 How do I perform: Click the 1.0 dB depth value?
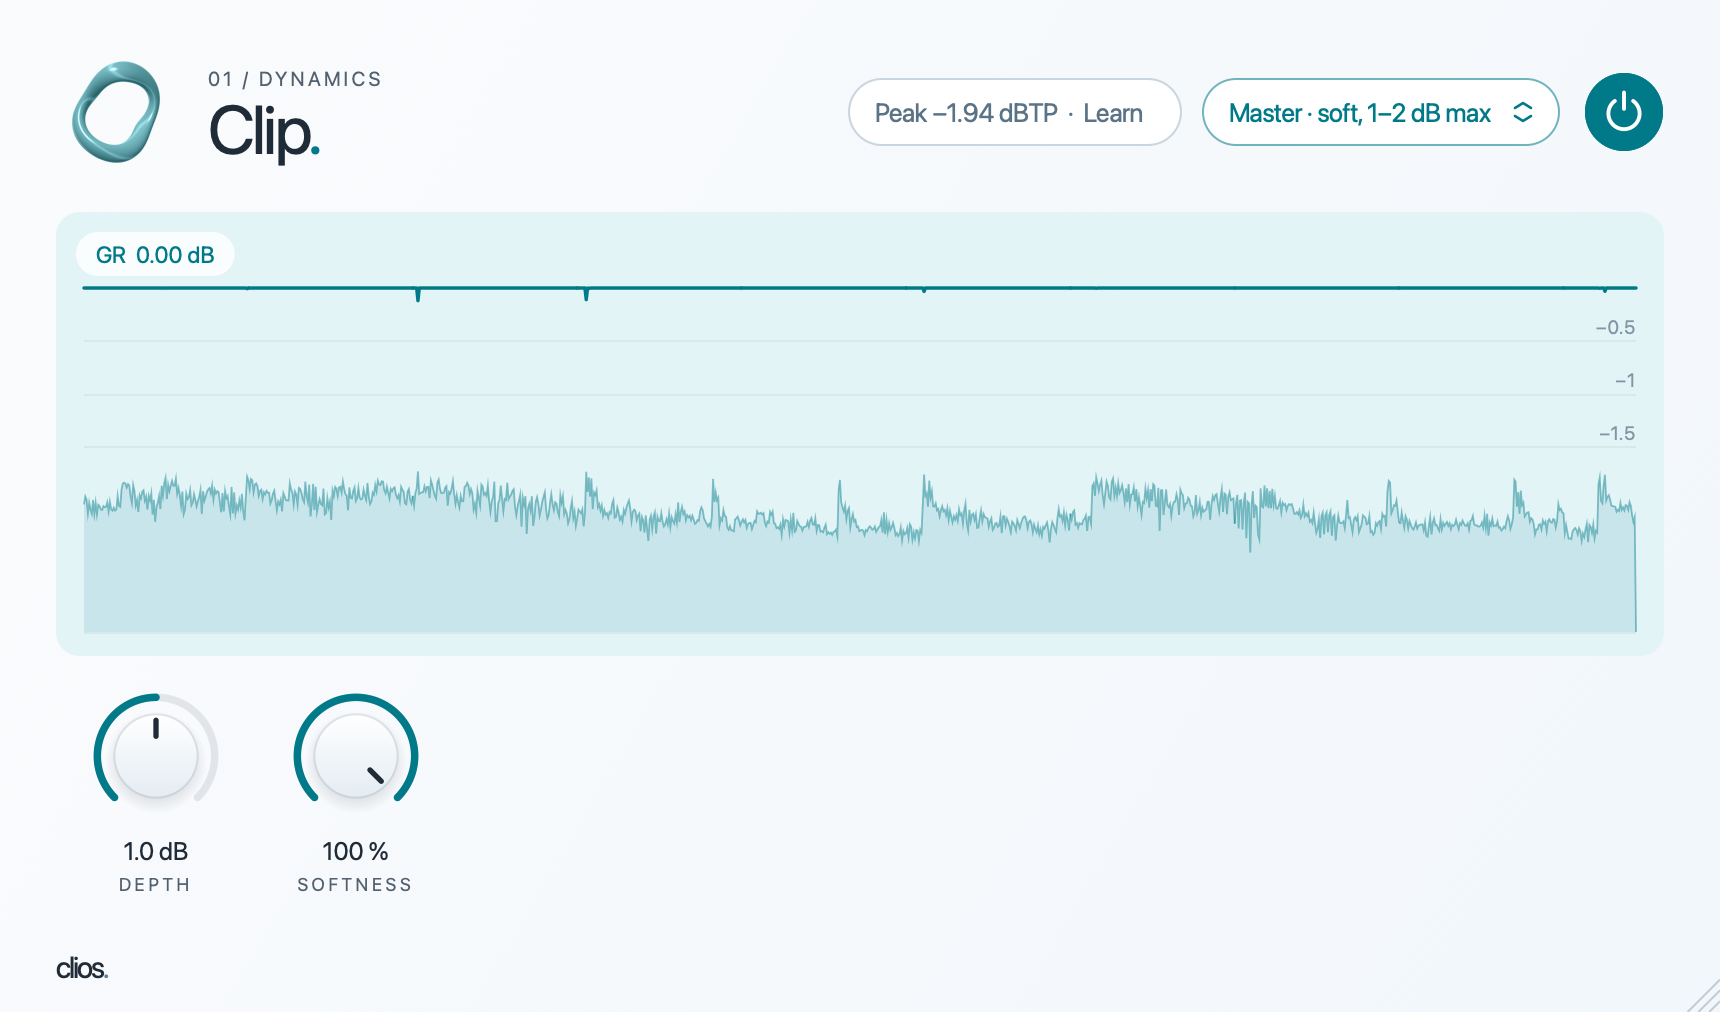pyautogui.click(x=155, y=851)
